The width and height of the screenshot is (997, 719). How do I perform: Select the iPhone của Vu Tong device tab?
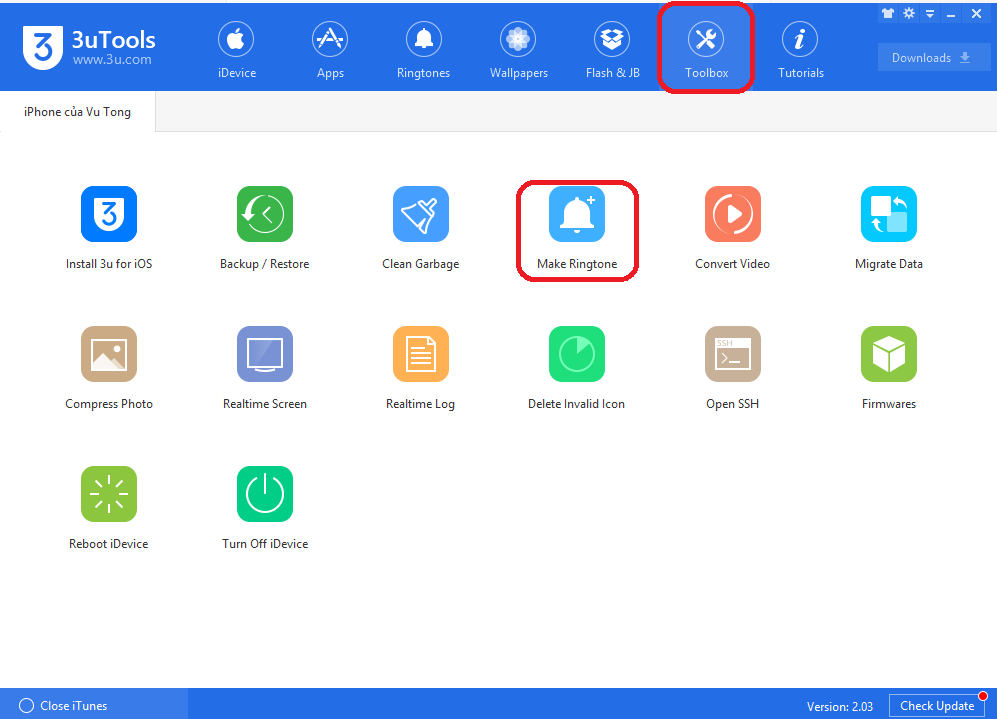click(x=78, y=112)
